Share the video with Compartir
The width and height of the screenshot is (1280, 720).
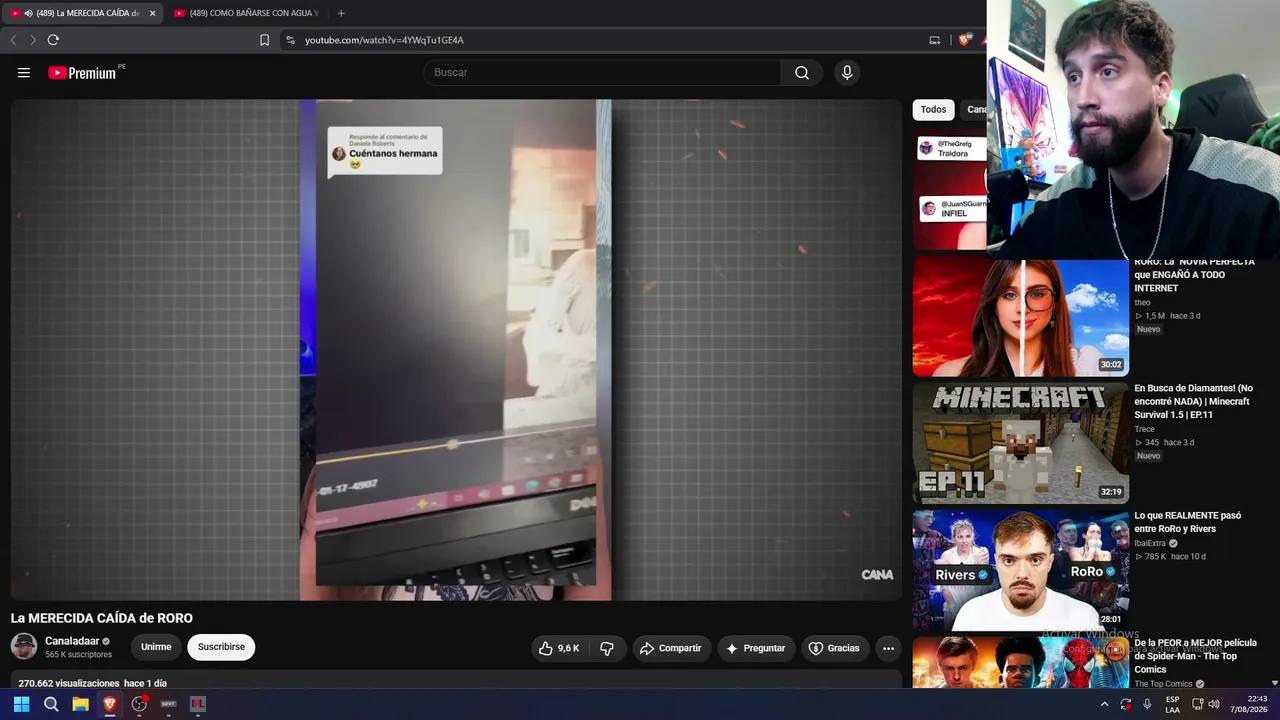[670, 648]
